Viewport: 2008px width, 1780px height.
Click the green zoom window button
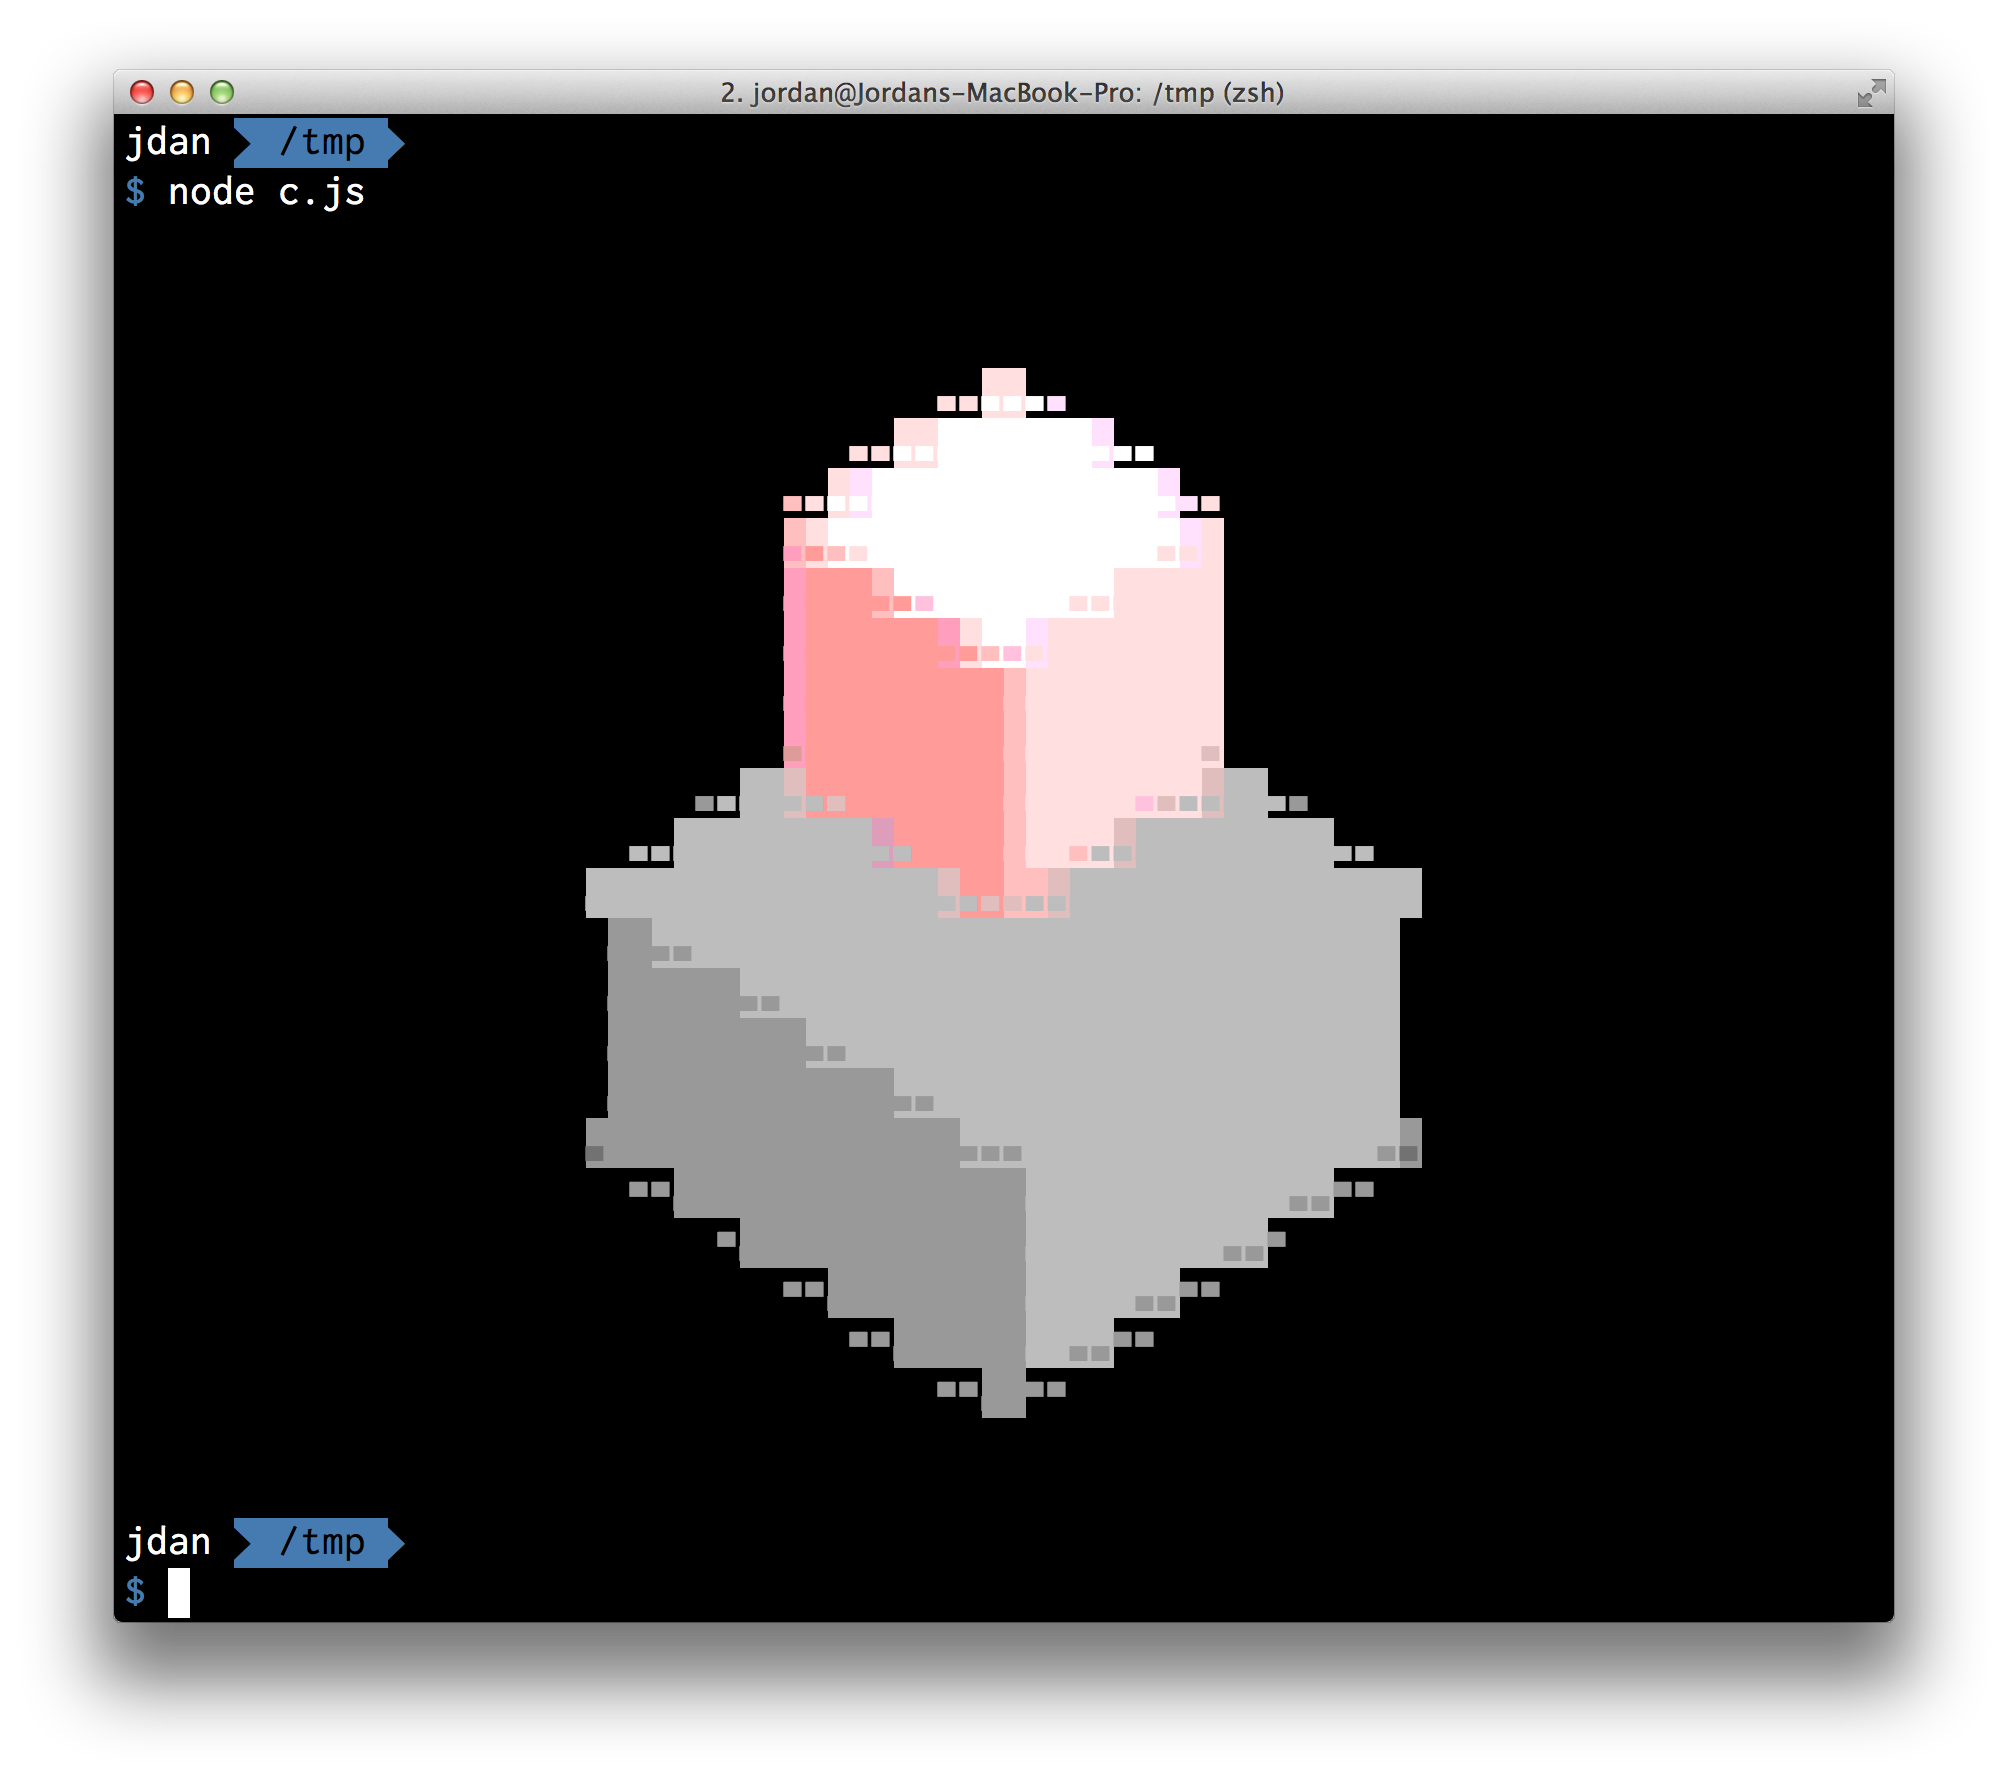coord(222,92)
